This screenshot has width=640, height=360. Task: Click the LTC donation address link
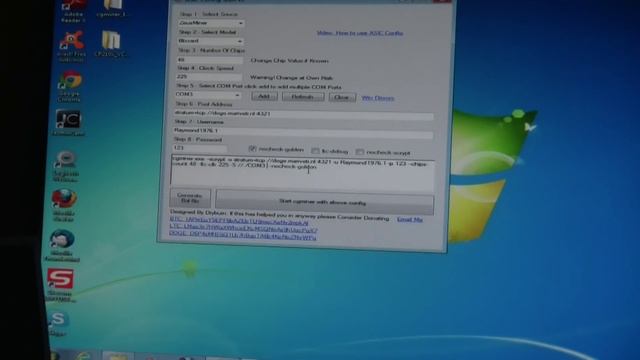243,229
